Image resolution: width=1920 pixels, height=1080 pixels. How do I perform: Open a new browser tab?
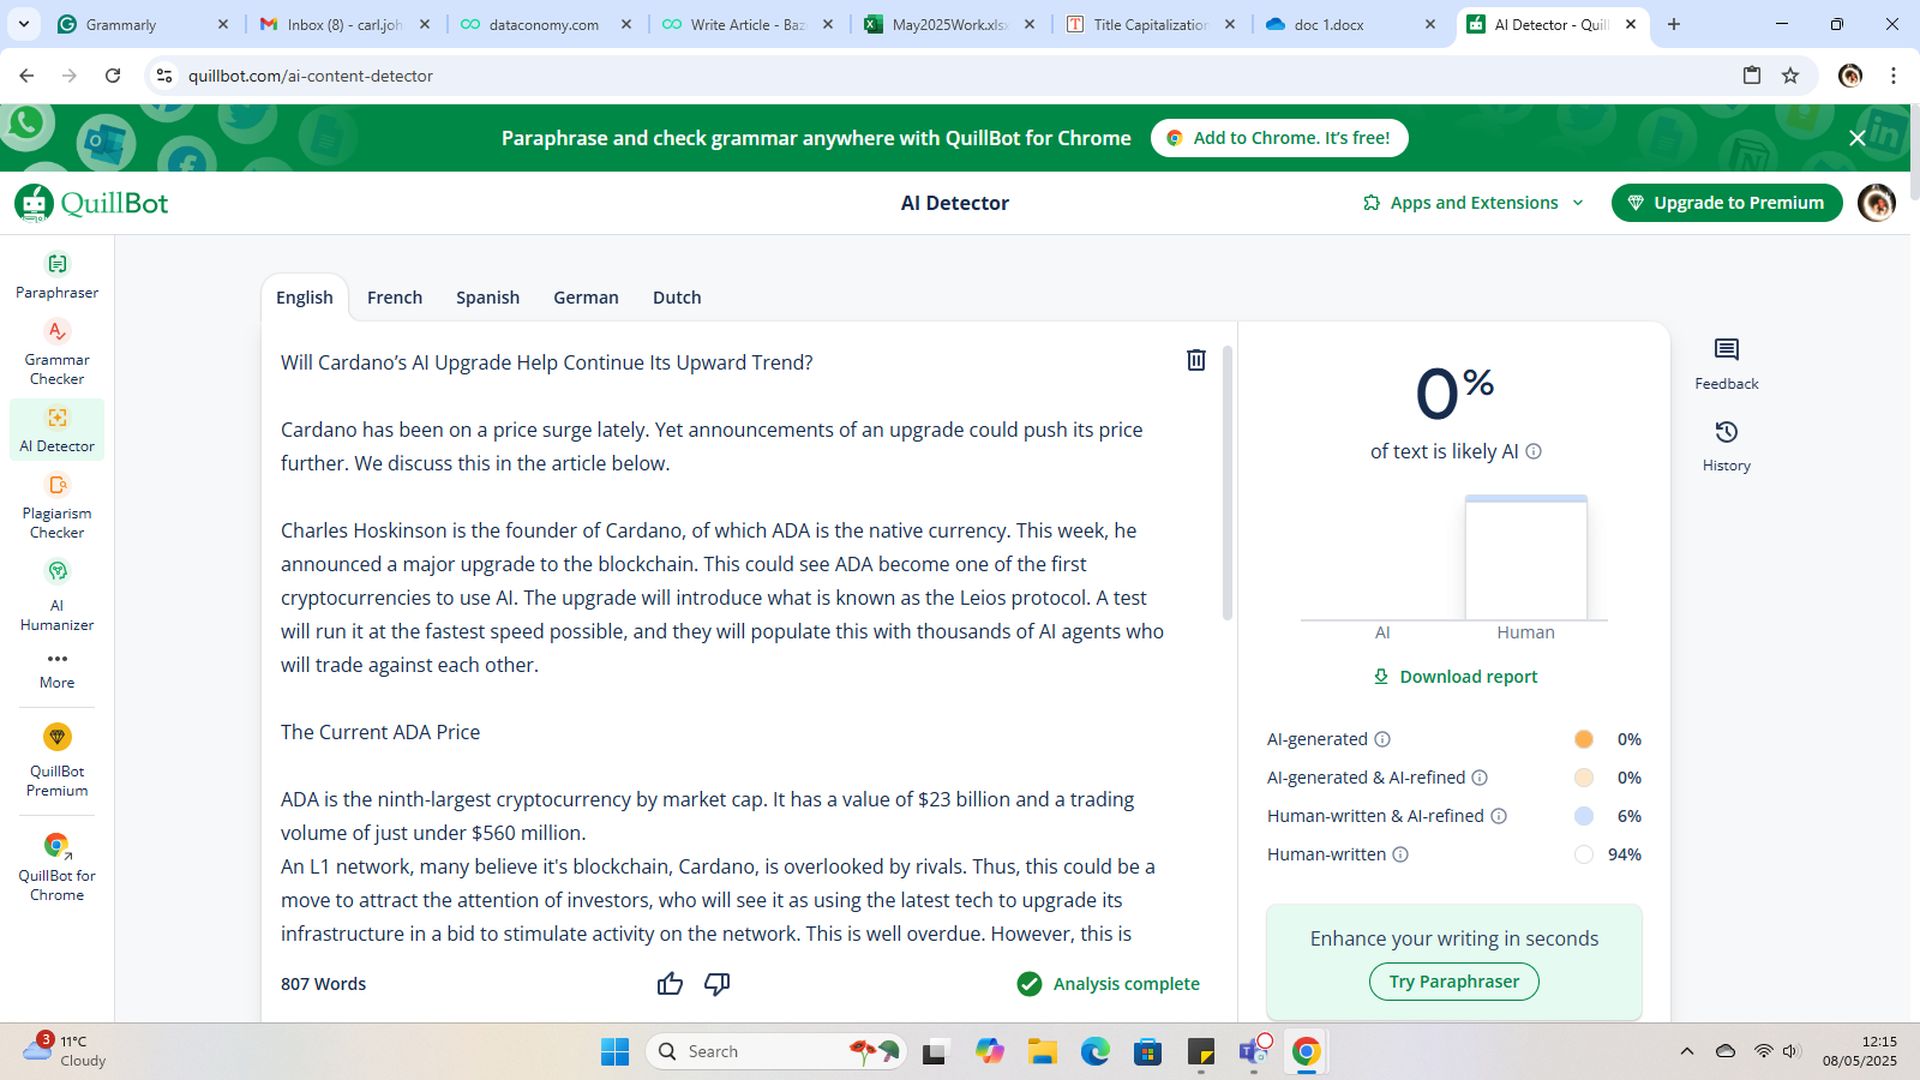[x=1674, y=25]
